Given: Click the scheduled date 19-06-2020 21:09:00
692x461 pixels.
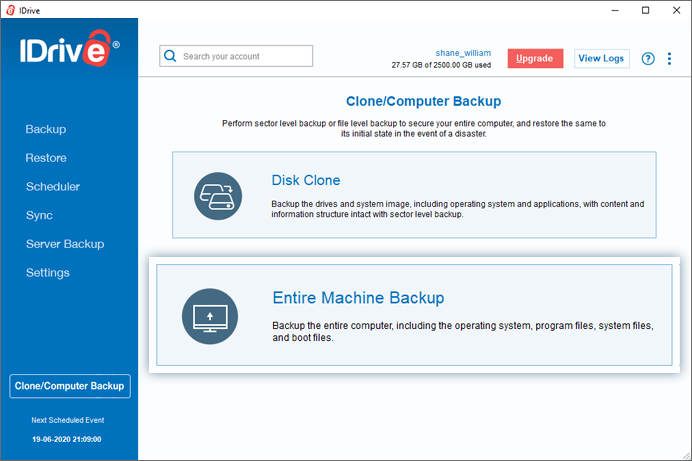Looking at the screenshot, I should [67, 439].
